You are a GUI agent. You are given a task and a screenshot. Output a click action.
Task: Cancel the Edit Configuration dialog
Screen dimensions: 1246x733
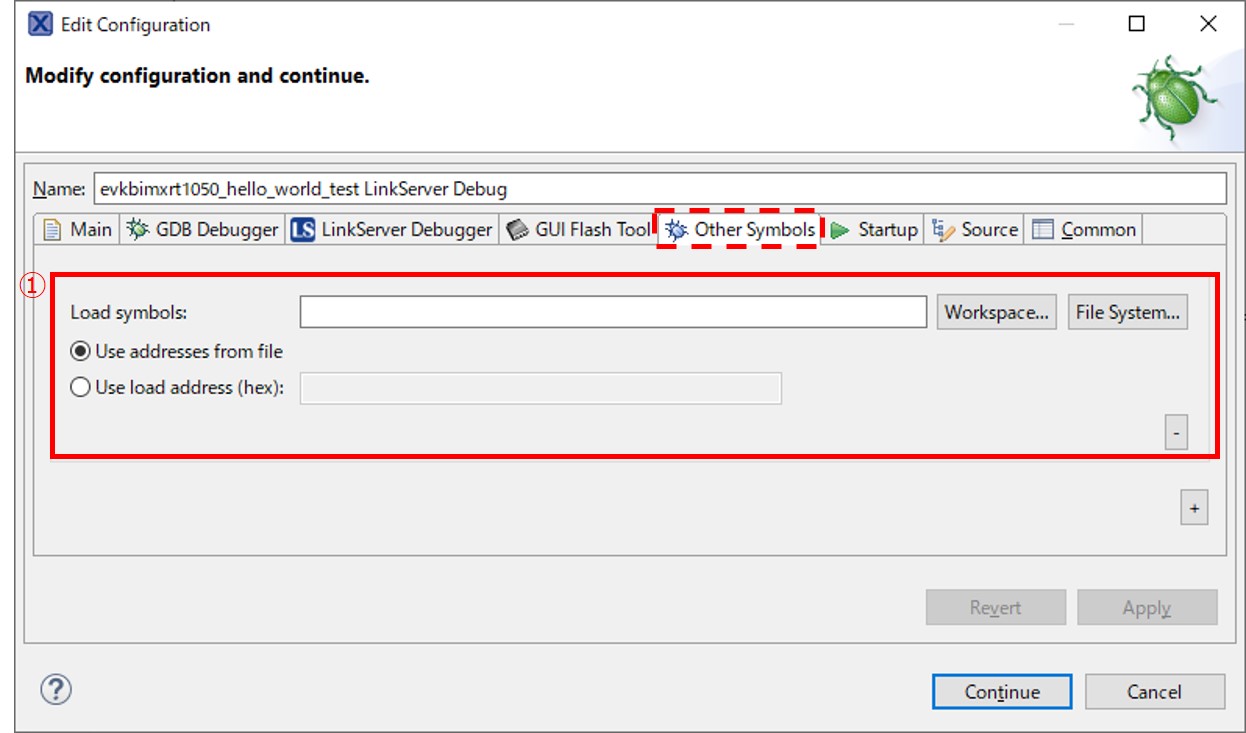[x=1154, y=692]
